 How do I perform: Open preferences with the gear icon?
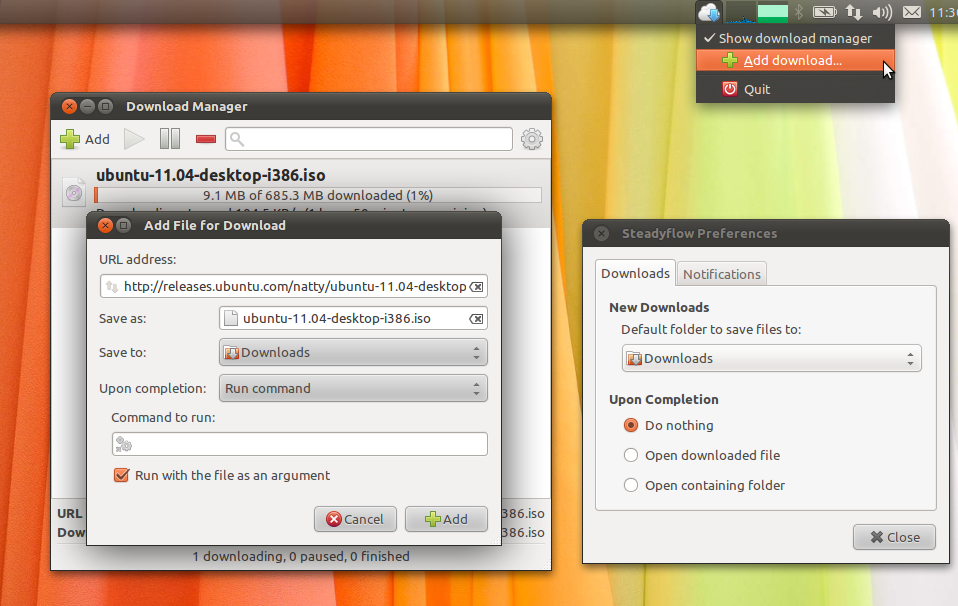click(x=532, y=139)
